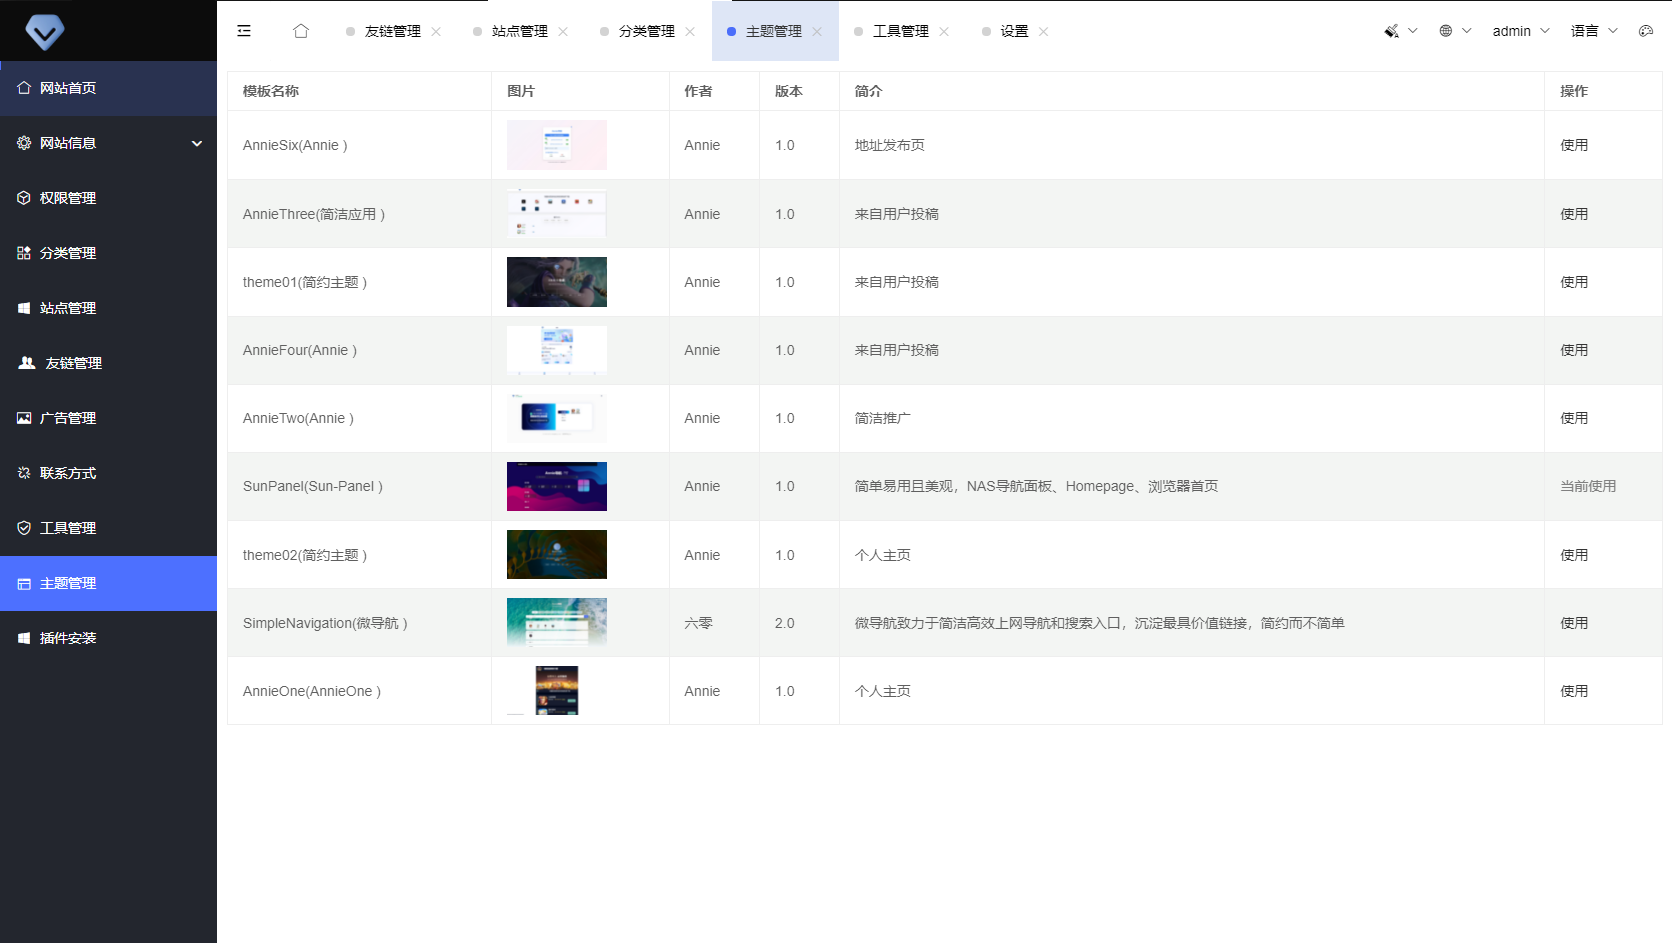The width and height of the screenshot is (1672, 943).
Task: Open the AnnieOne preview thumbnail
Action: click(x=557, y=690)
